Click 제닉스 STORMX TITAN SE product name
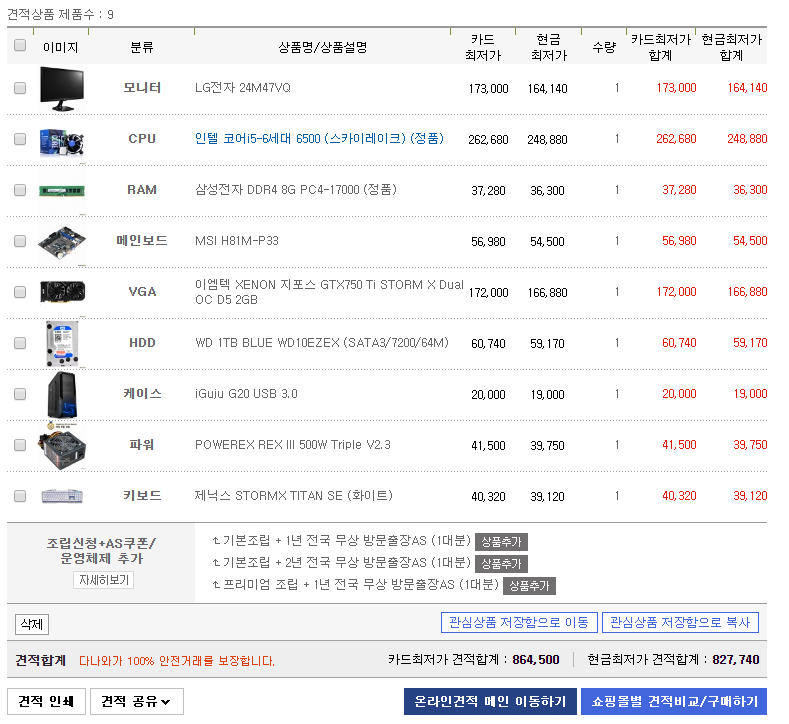The height and width of the screenshot is (724, 789). (x=293, y=496)
